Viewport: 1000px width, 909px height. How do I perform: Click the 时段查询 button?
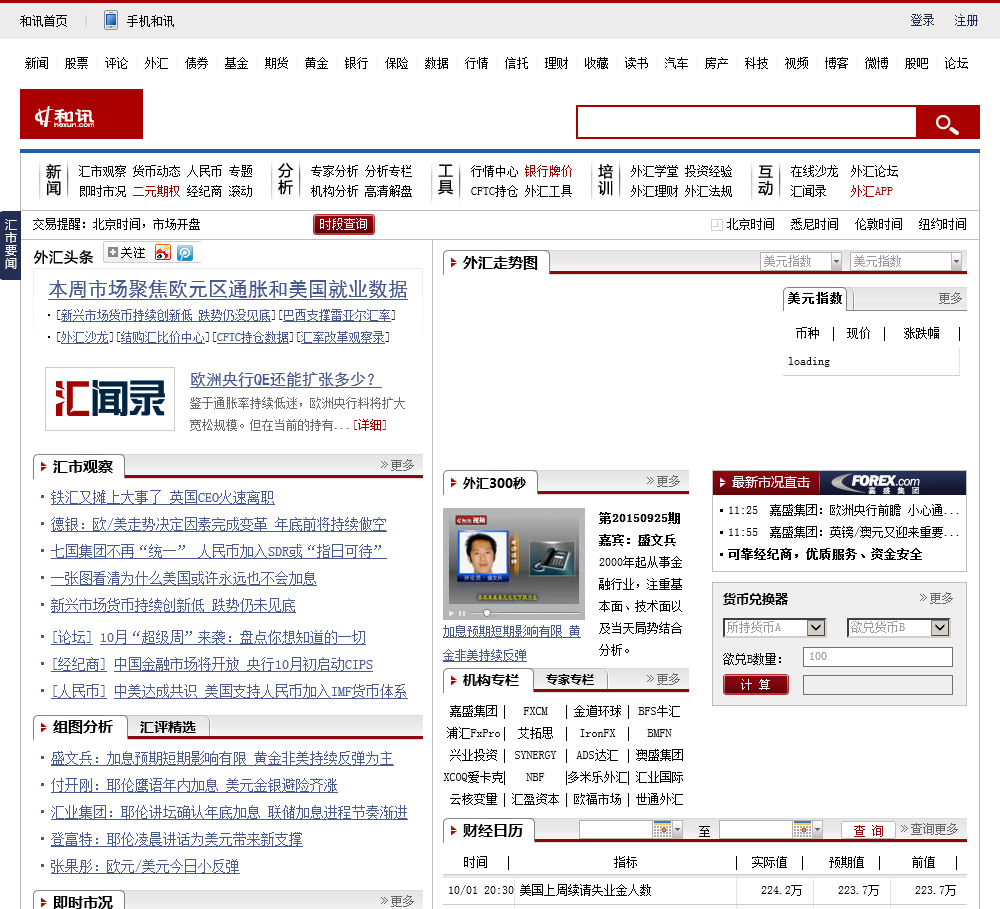point(343,225)
